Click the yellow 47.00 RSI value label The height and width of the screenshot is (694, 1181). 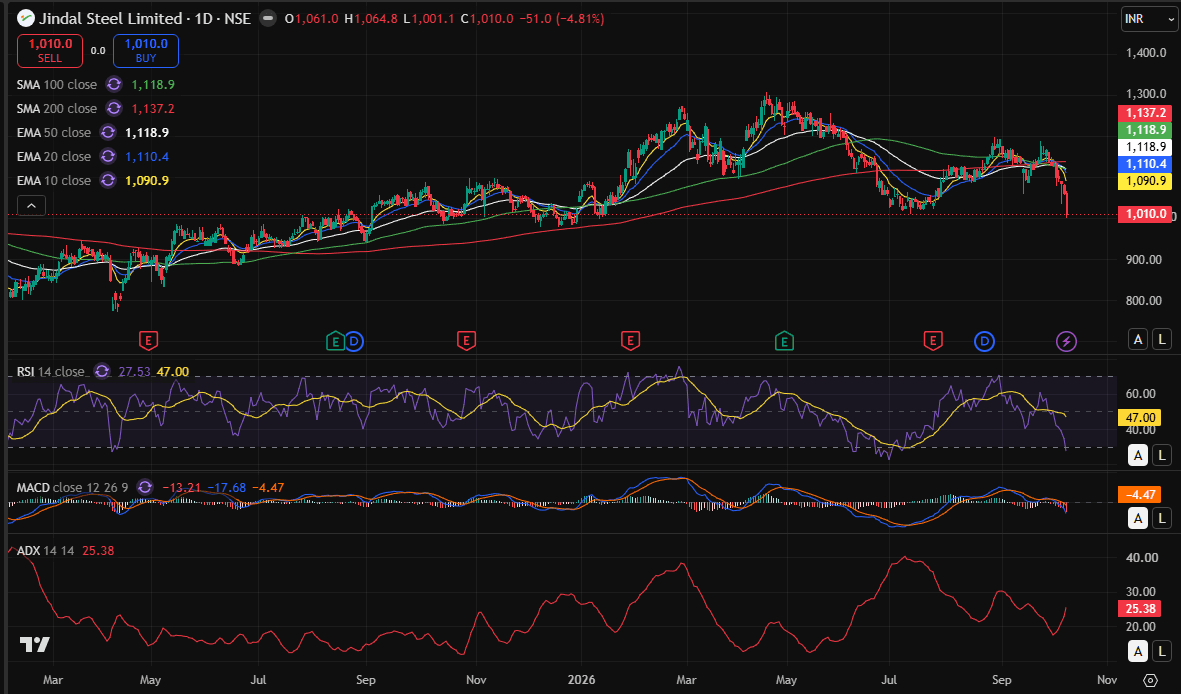pyautogui.click(x=1140, y=417)
